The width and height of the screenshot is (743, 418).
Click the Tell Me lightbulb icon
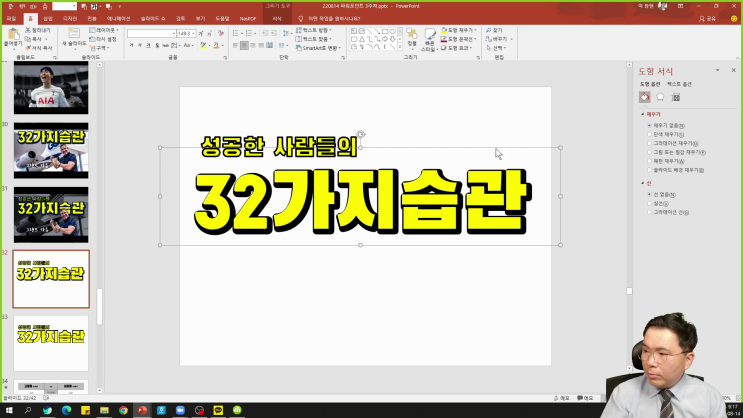[300, 18]
